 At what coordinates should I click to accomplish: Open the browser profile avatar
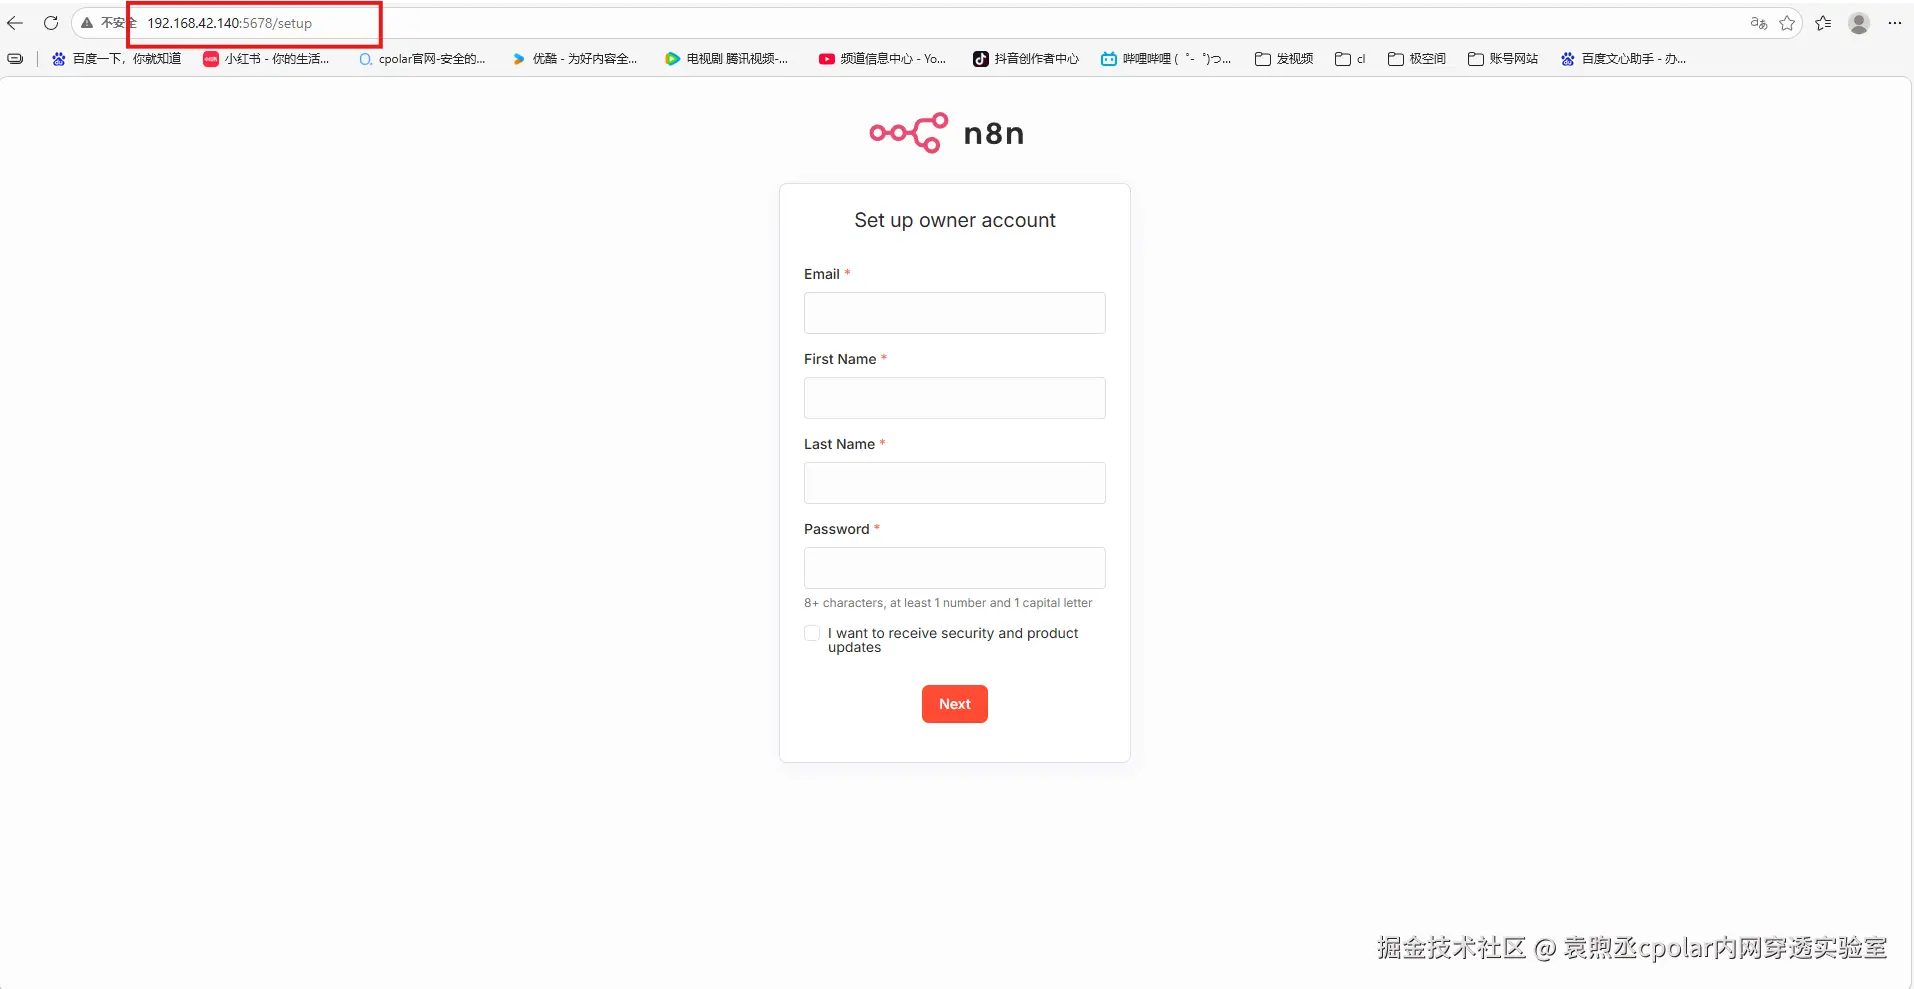click(1859, 23)
